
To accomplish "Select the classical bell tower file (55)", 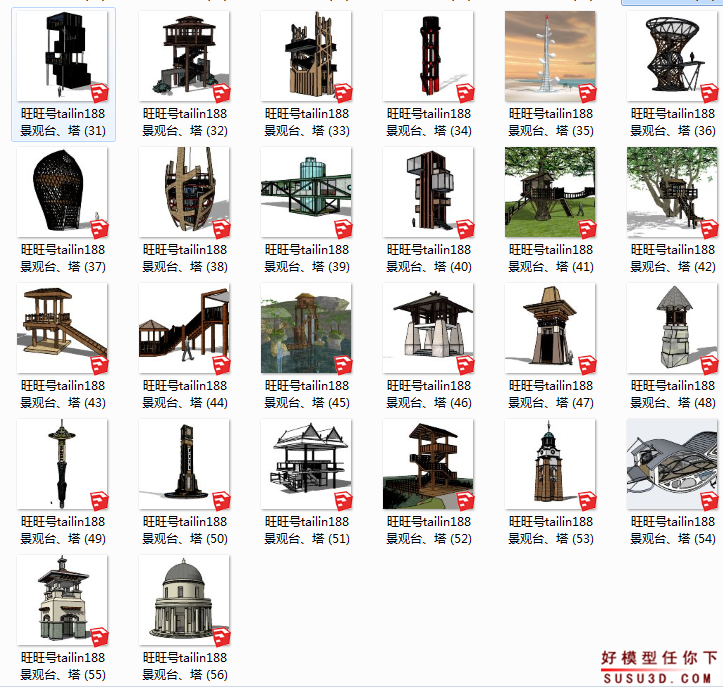I will point(63,600).
